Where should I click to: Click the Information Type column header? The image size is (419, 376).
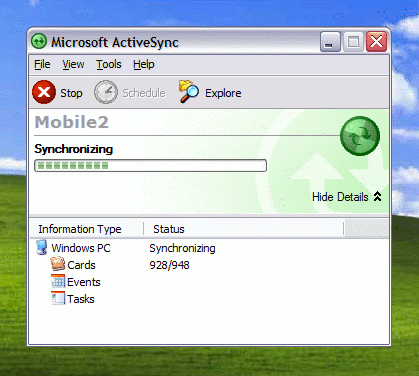(87, 229)
